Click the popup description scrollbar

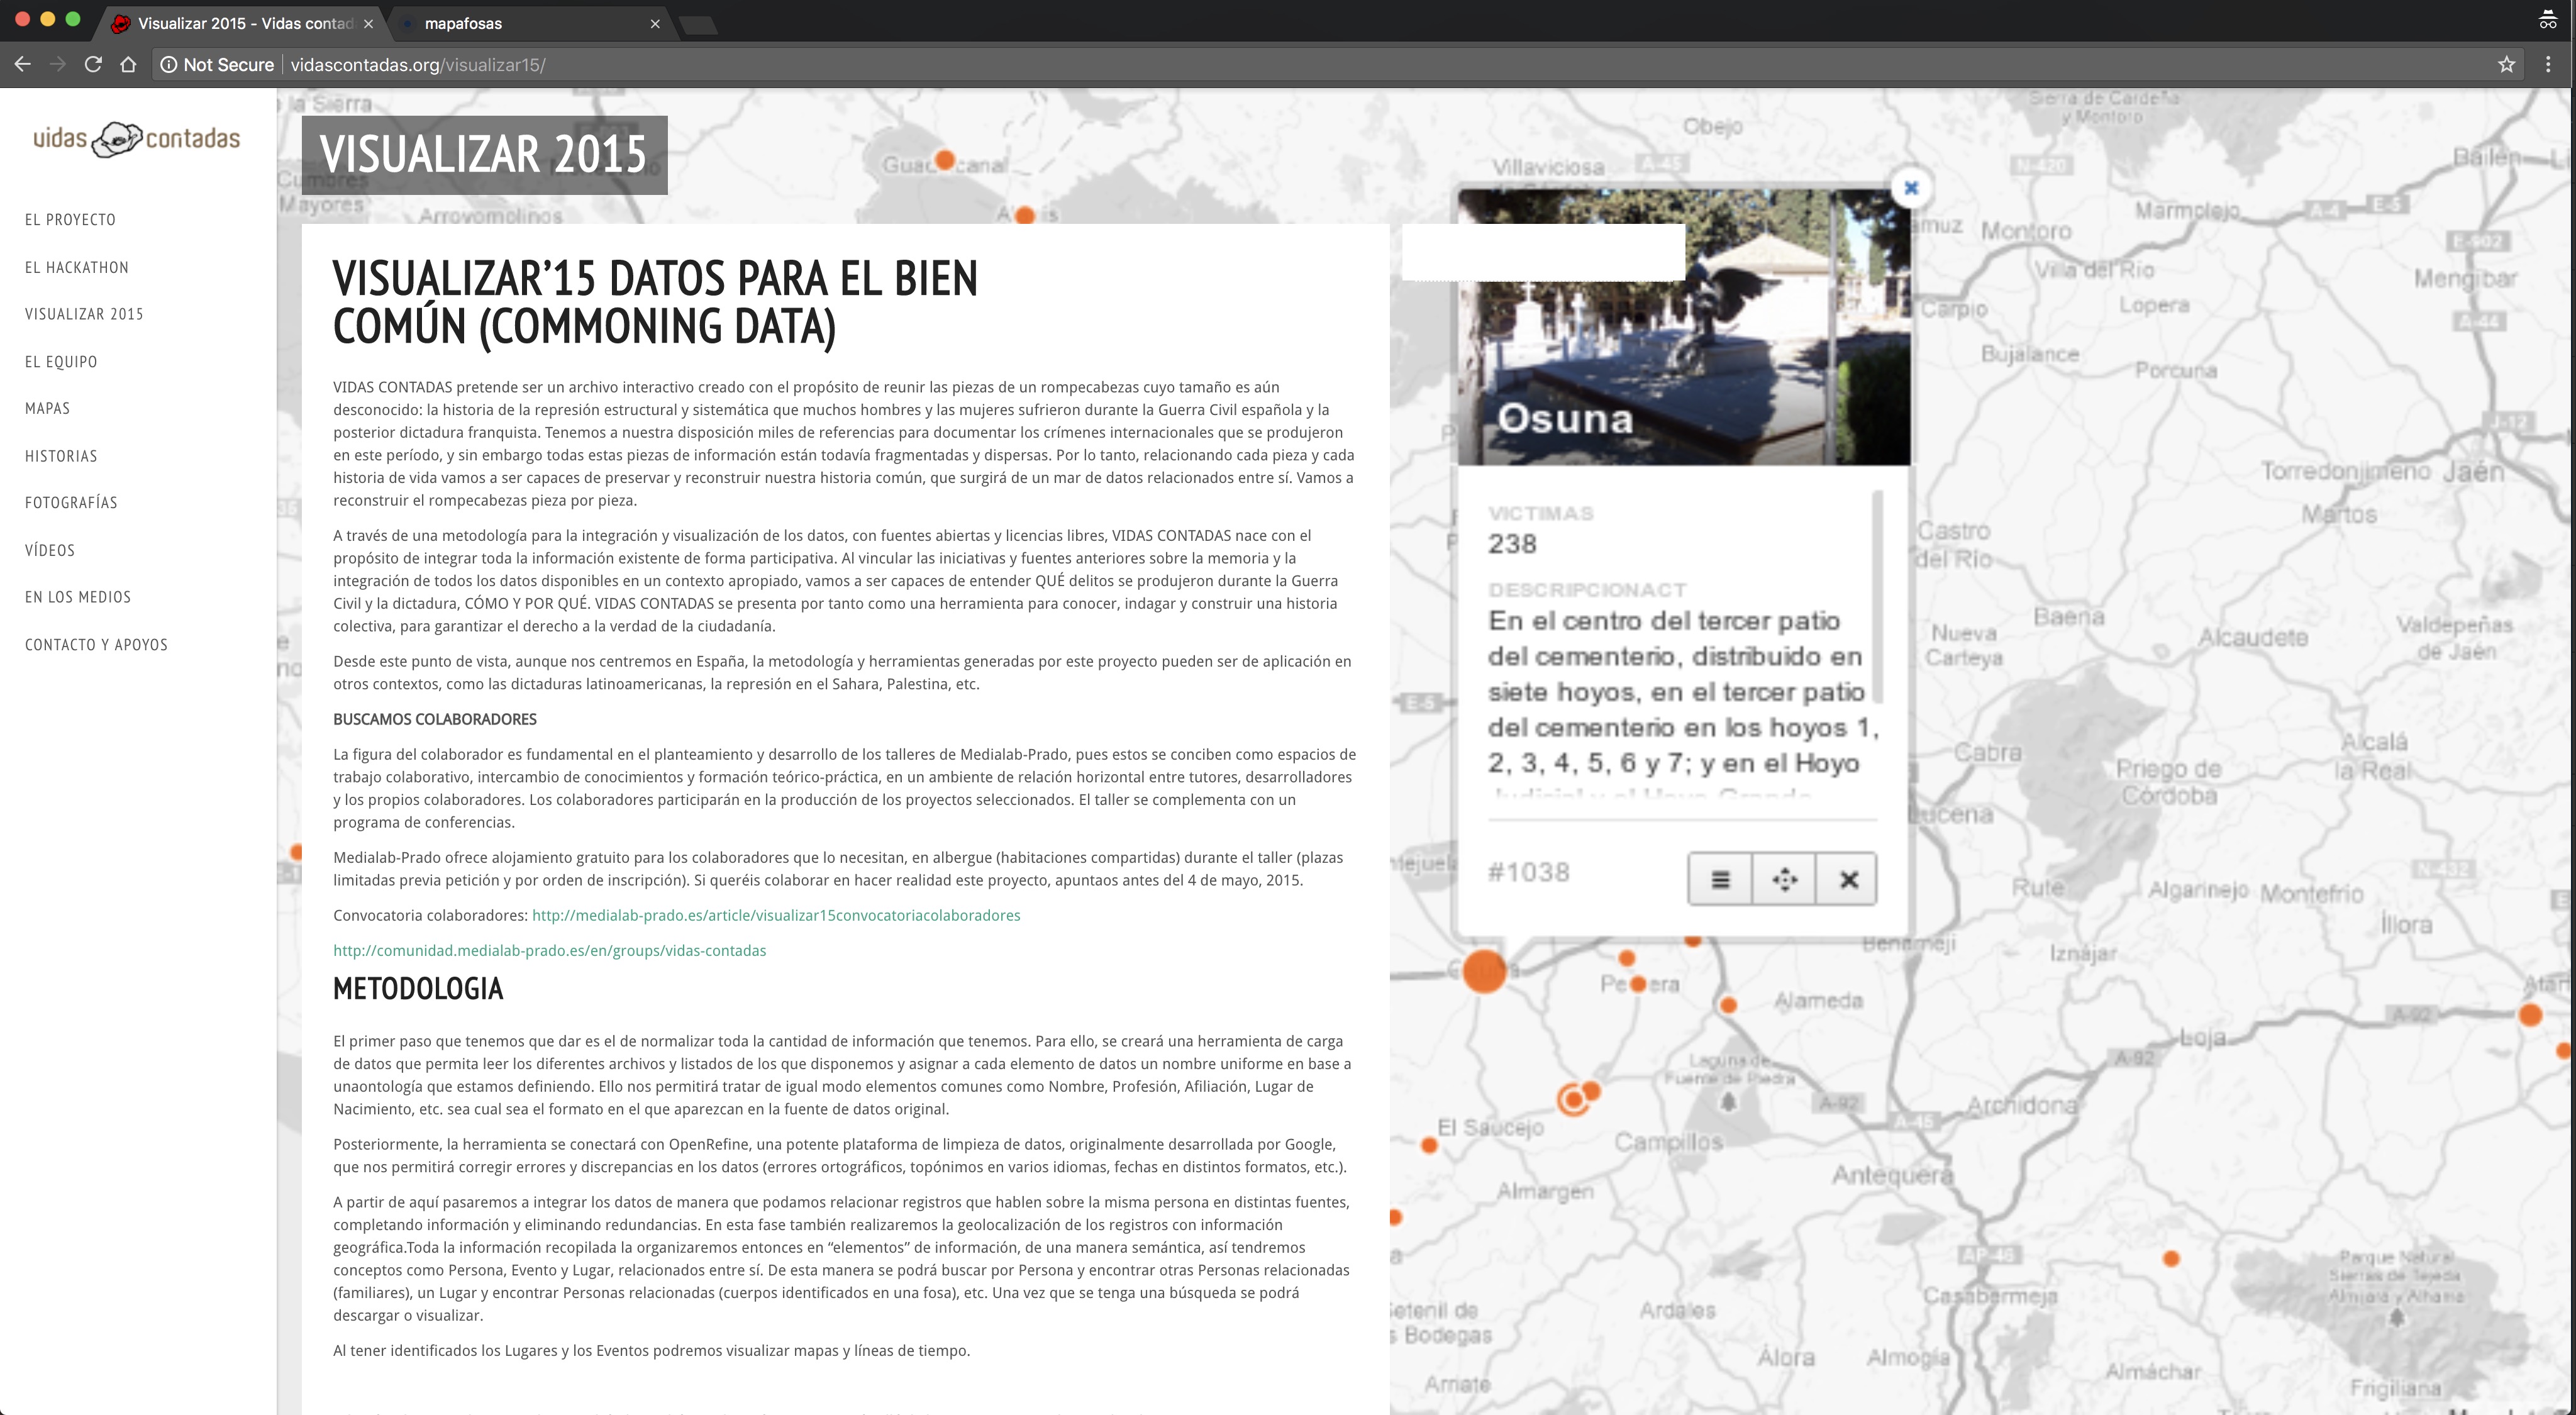(x=1877, y=597)
